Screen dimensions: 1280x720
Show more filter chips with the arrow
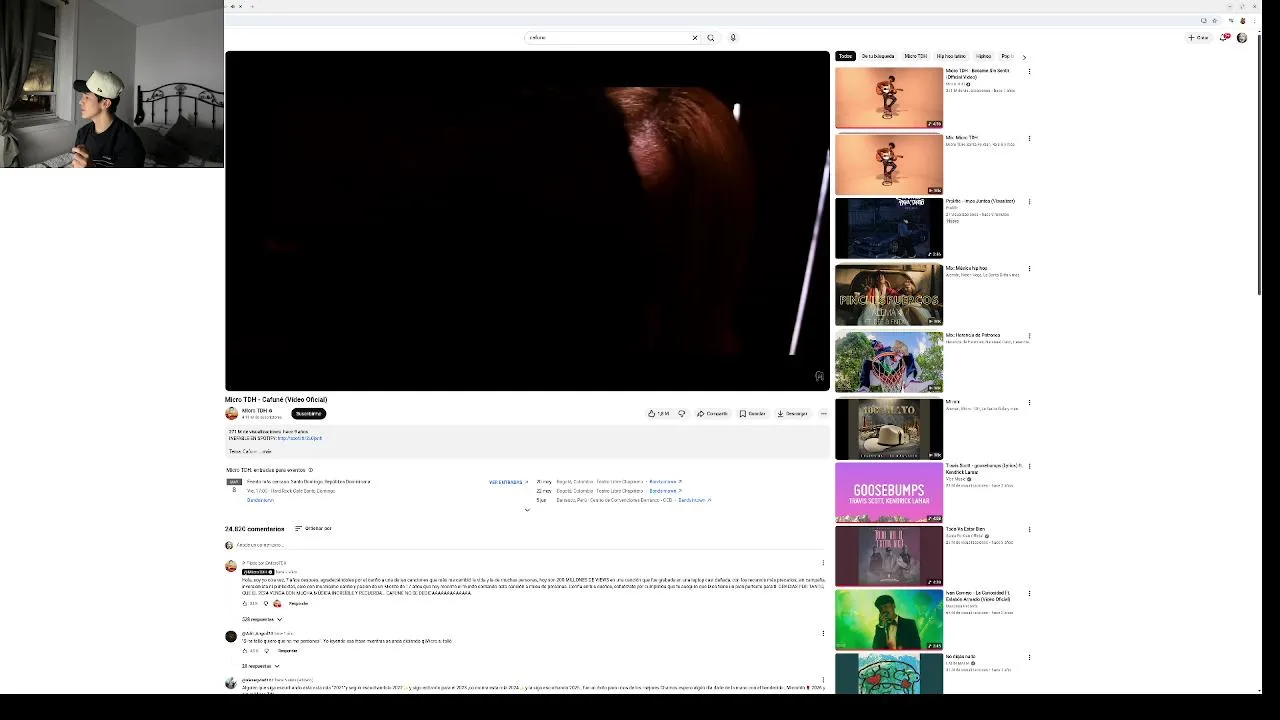(x=1024, y=57)
